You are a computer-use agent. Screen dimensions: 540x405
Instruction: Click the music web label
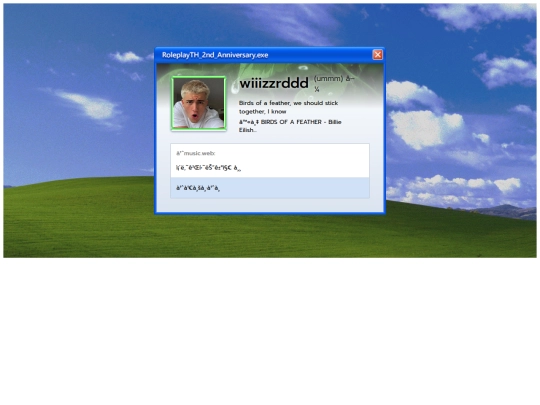[195, 153]
